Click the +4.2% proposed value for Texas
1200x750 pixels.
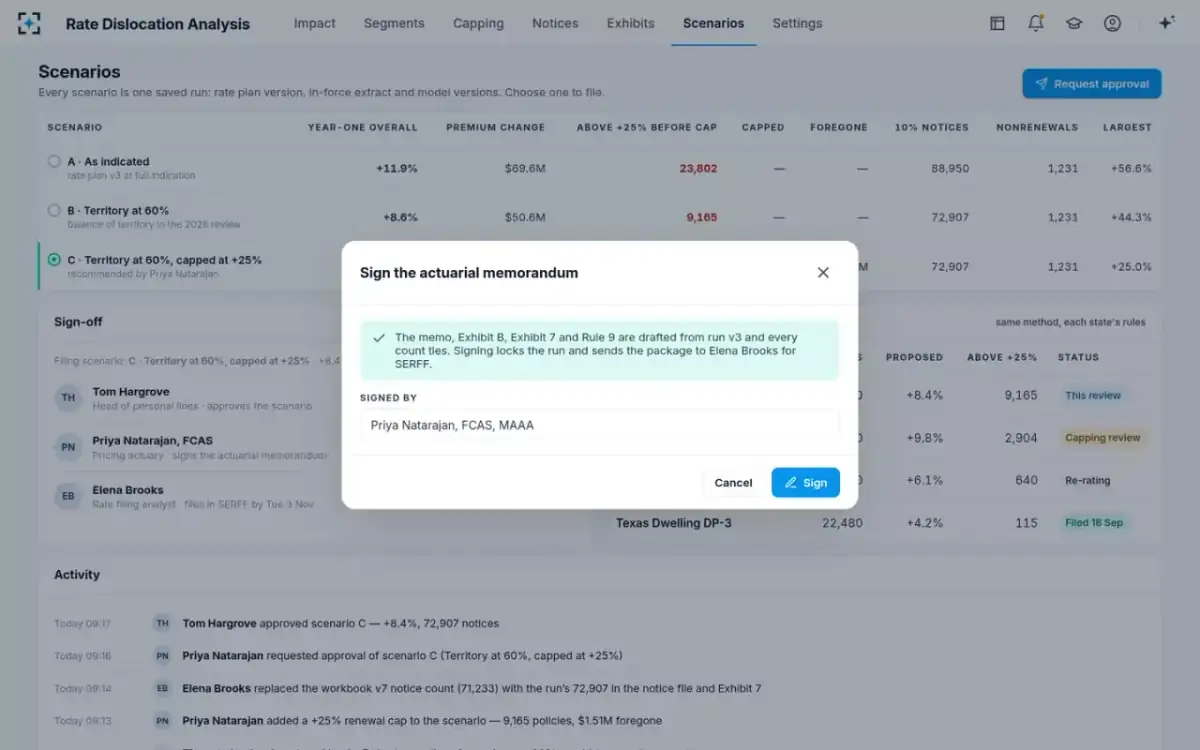point(925,523)
